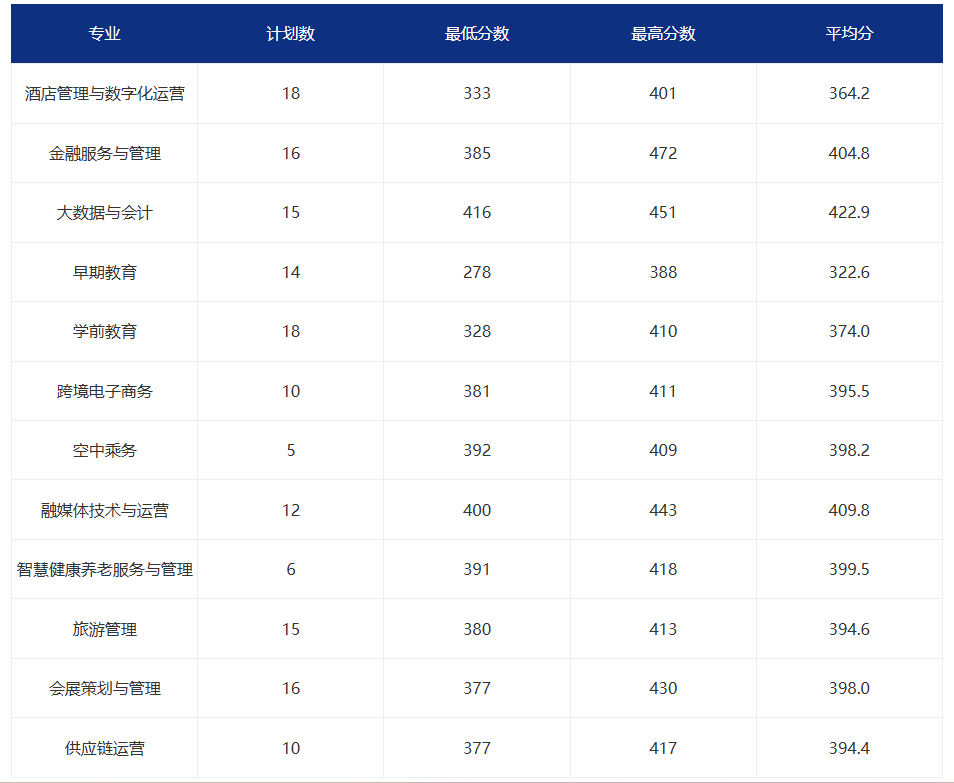The image size is (954, 783).
Task: Click minimum score 416 for 大数据与会计
Action: (x=476, y=212)
